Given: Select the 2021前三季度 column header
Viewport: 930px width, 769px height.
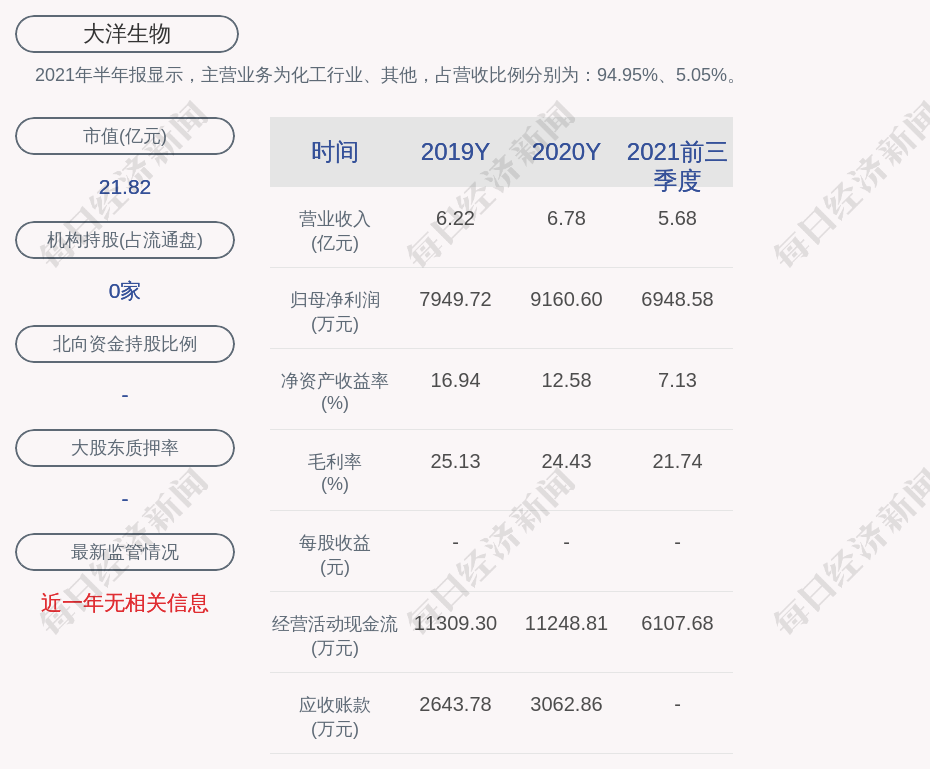Looking at the screenshot, I should (x=677, y=166).
